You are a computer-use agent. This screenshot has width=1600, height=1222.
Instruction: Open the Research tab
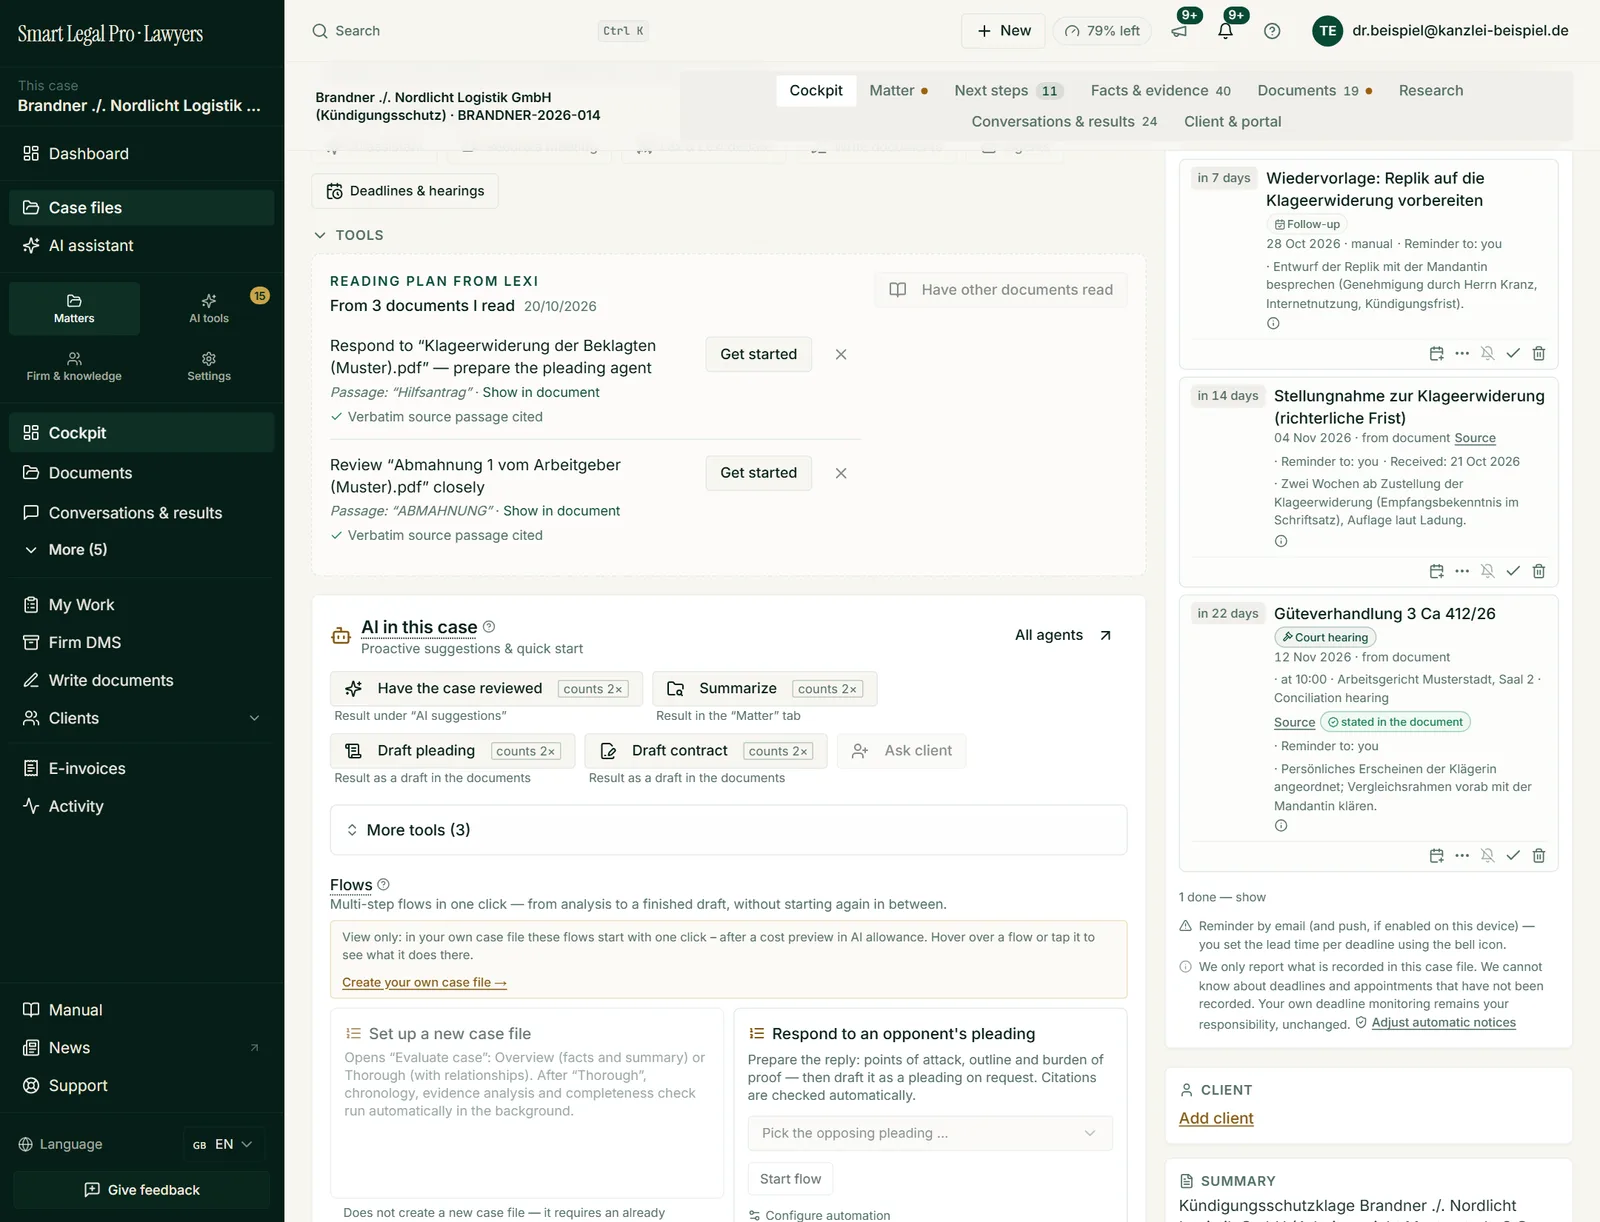click(x=1431, y=90)
